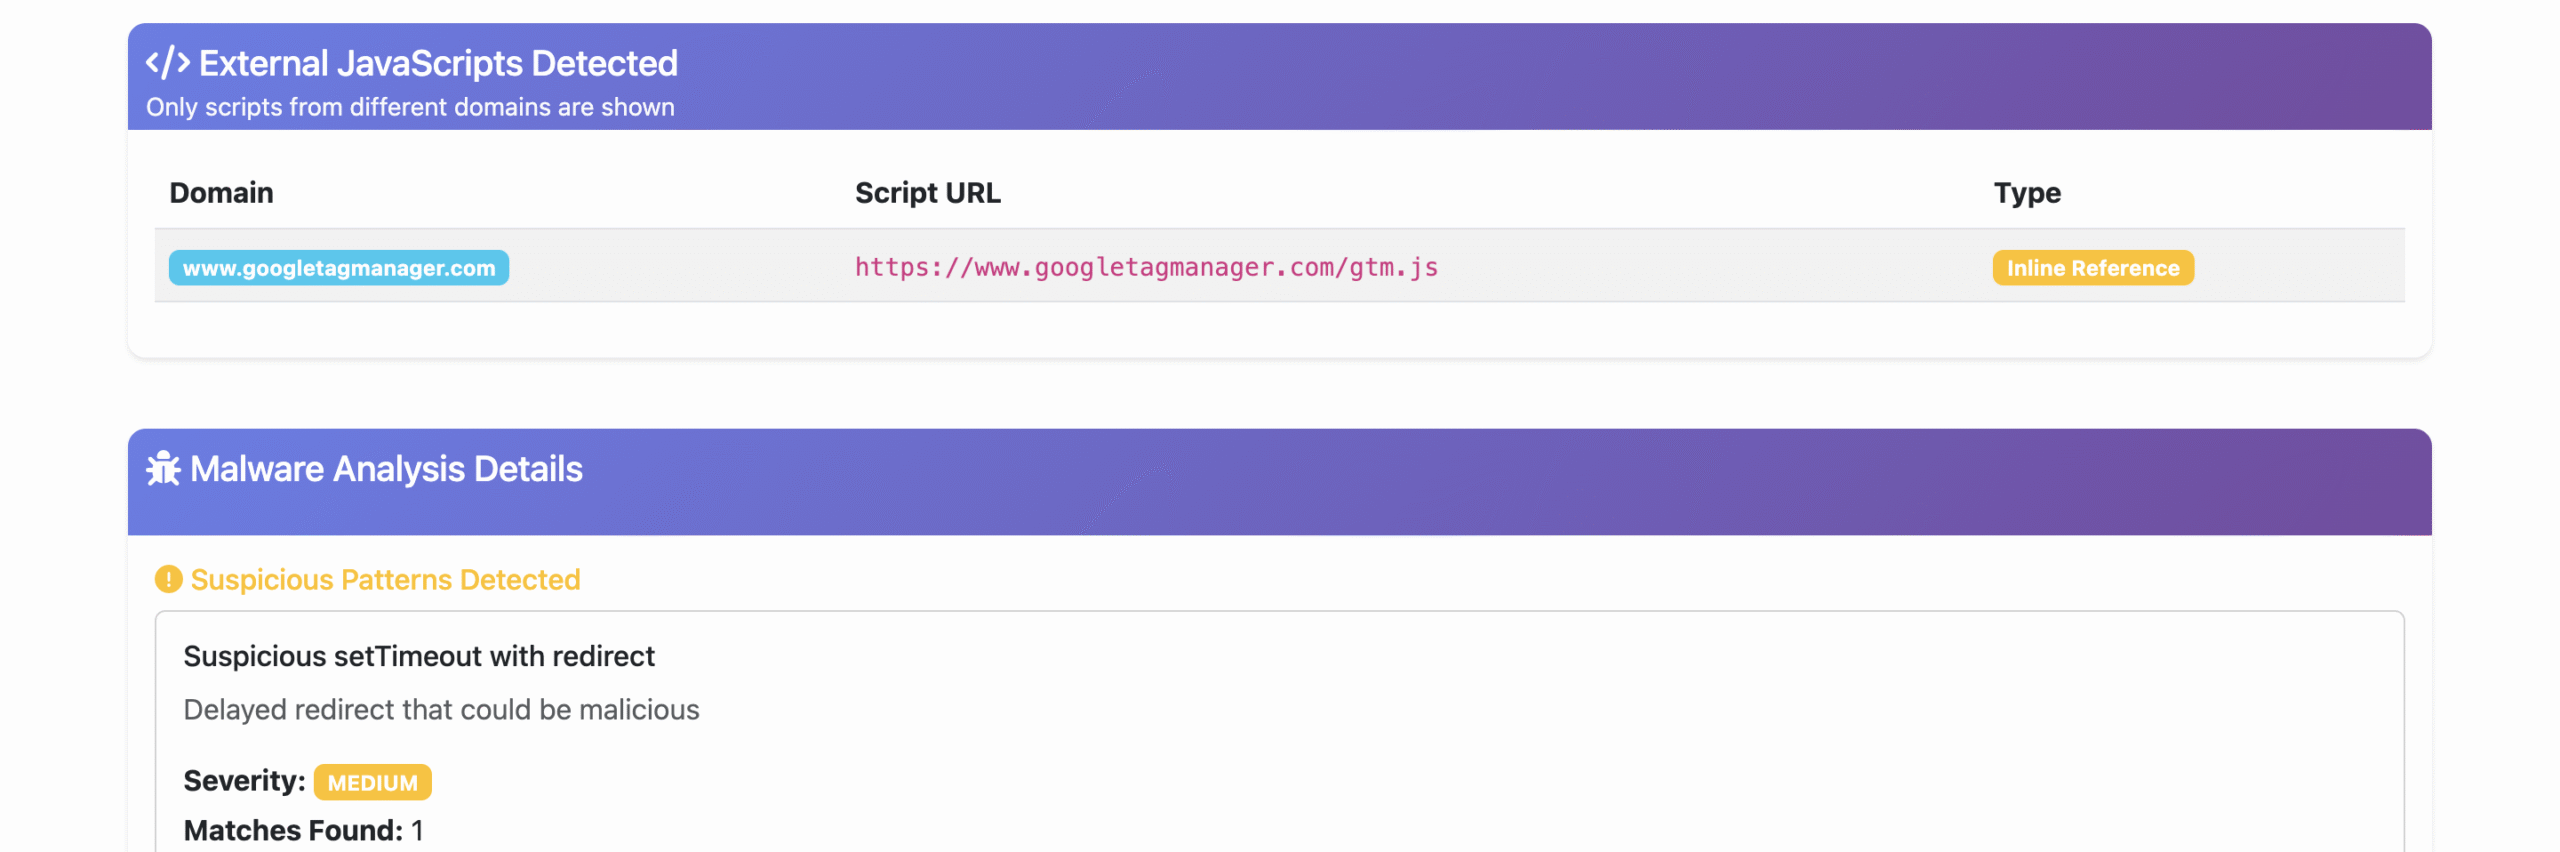Click the Type column header

click(x=2026, y=193)
